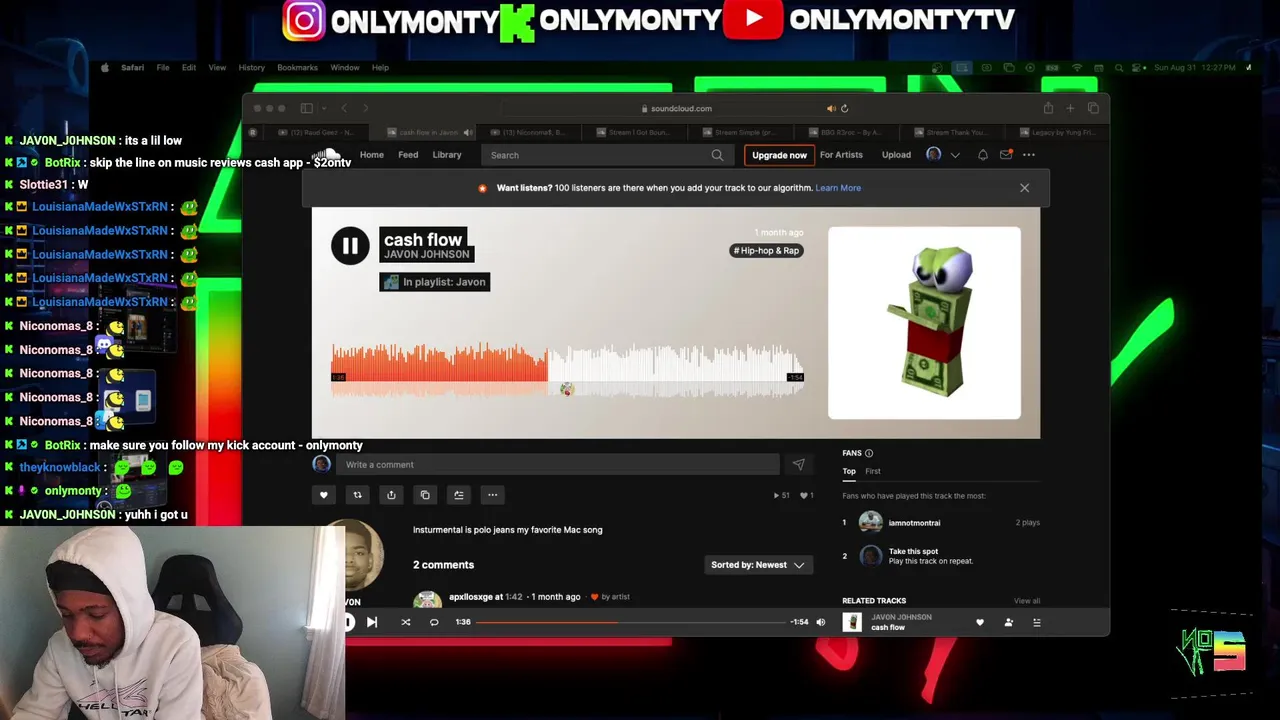Click the player bar progress line

tap(630, 622)
